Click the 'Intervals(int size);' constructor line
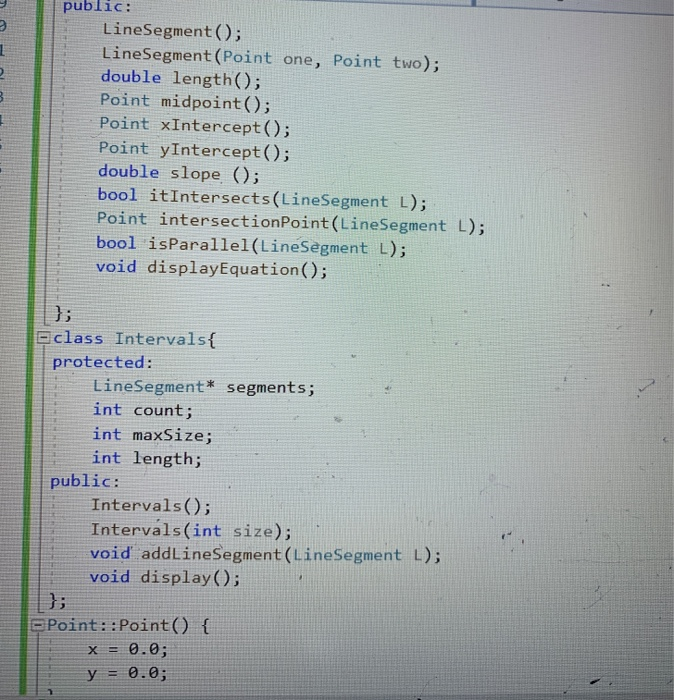The height and width of the screenshot is (700, 674). click(x=191, y=530)
